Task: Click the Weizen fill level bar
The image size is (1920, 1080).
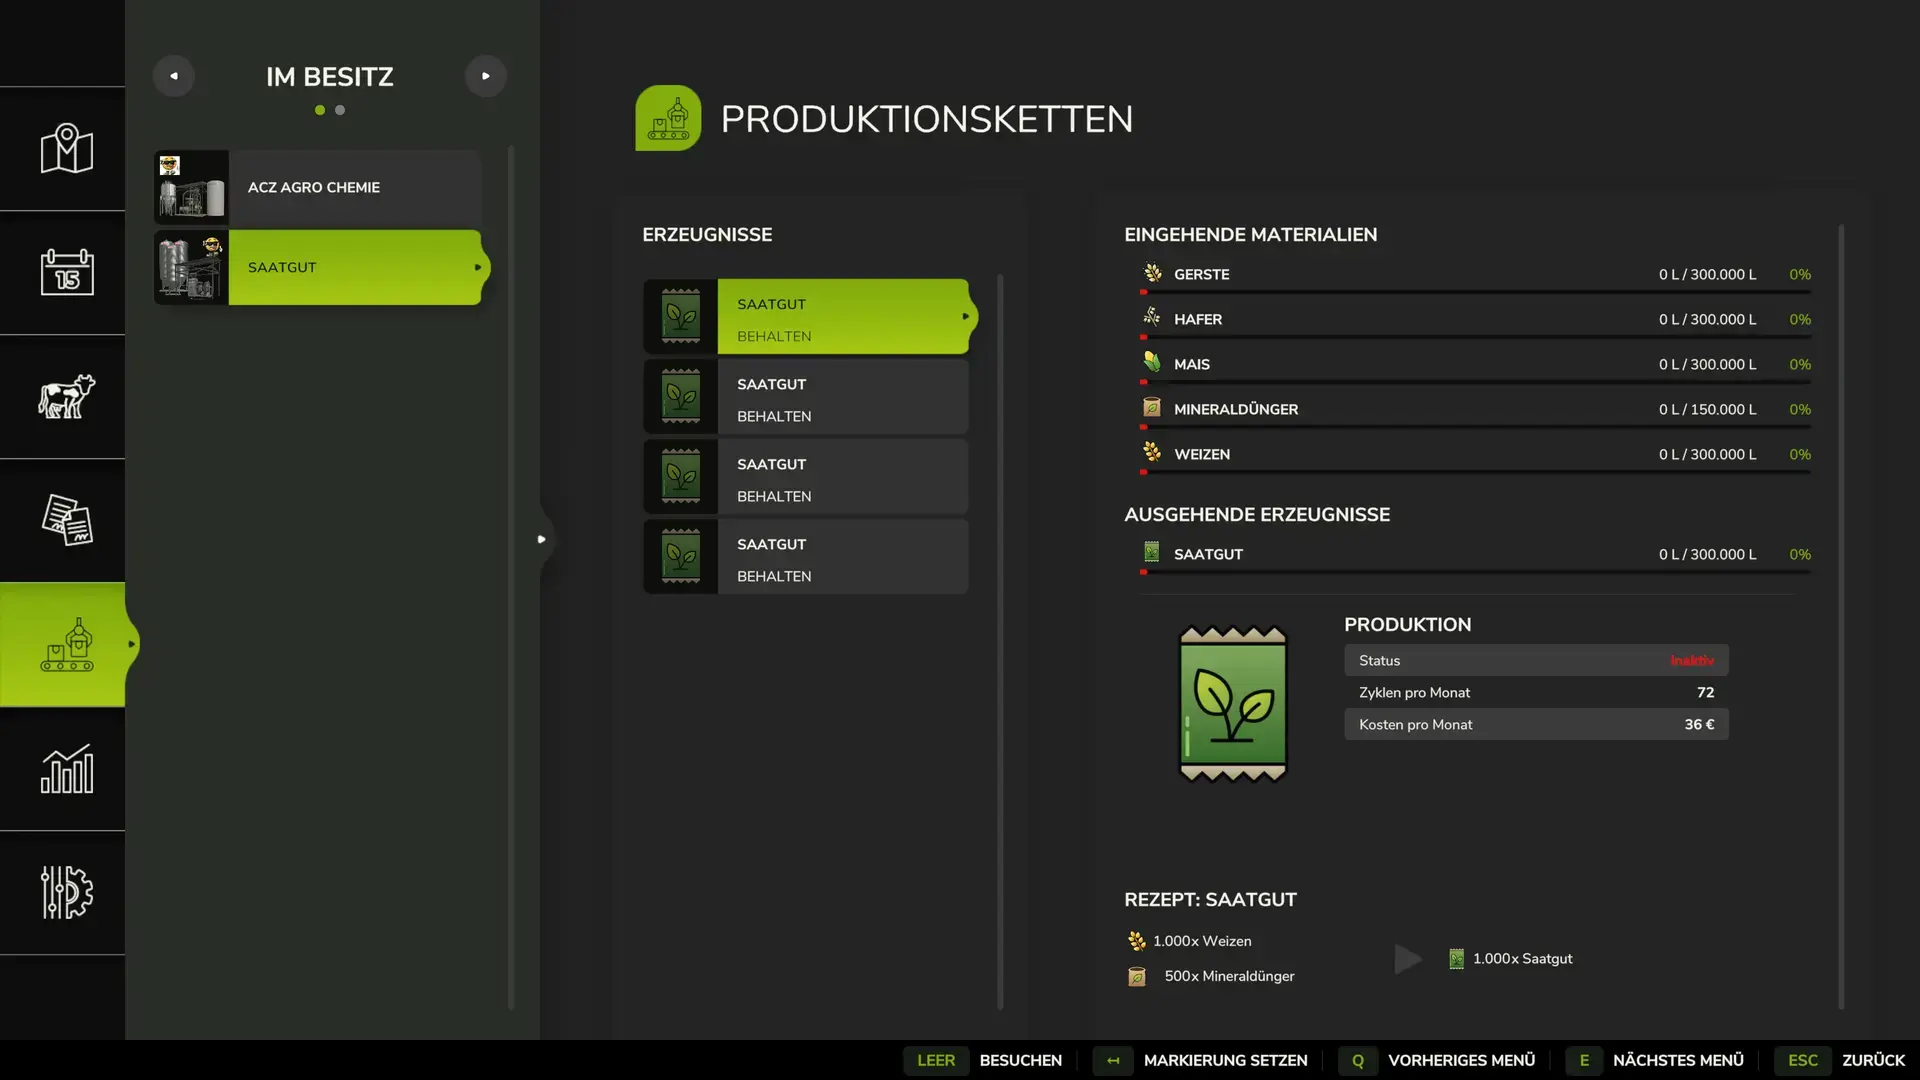Action: click(x=1476, y=472)
